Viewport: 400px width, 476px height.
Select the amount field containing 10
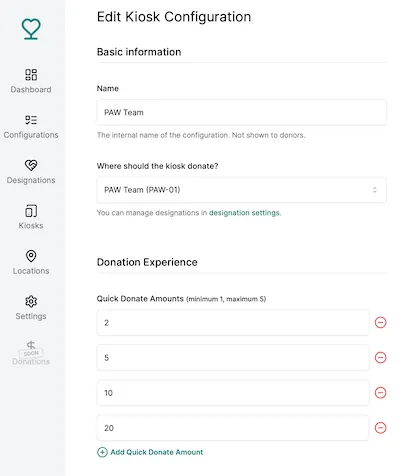point(233,393)
